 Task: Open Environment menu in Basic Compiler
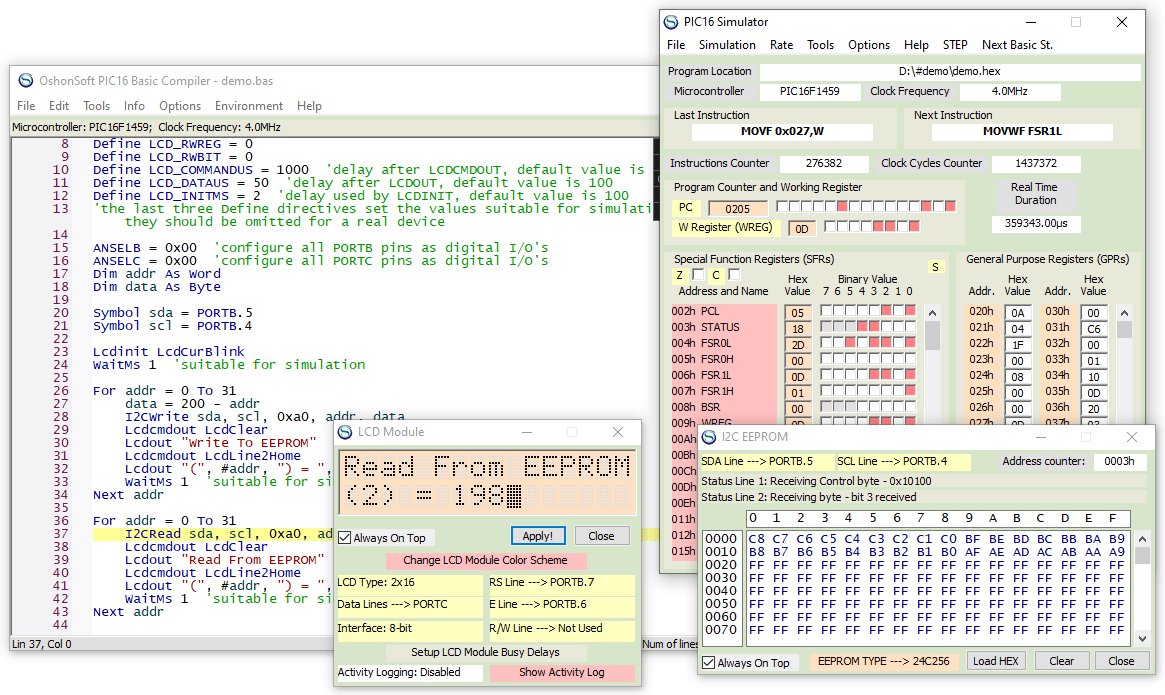pyautogui.click(x=249, y=106)
